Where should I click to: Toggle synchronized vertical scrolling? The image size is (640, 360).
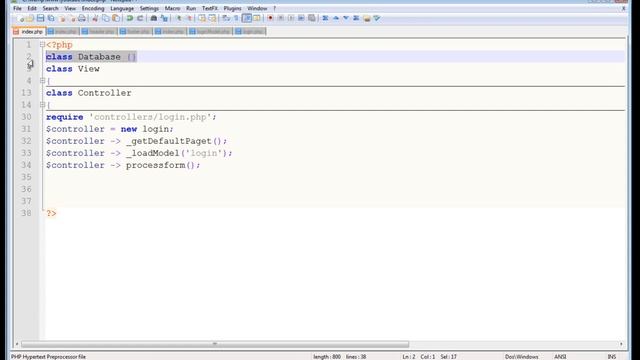(202, 18)
